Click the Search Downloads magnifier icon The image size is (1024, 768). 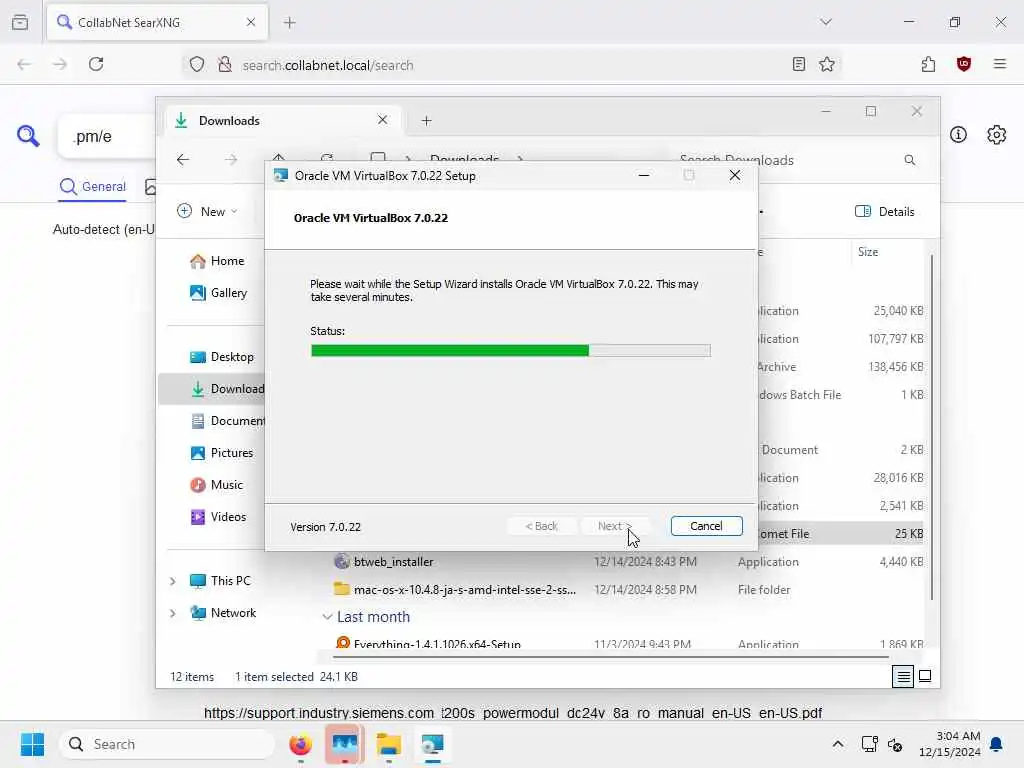(910, 160)
